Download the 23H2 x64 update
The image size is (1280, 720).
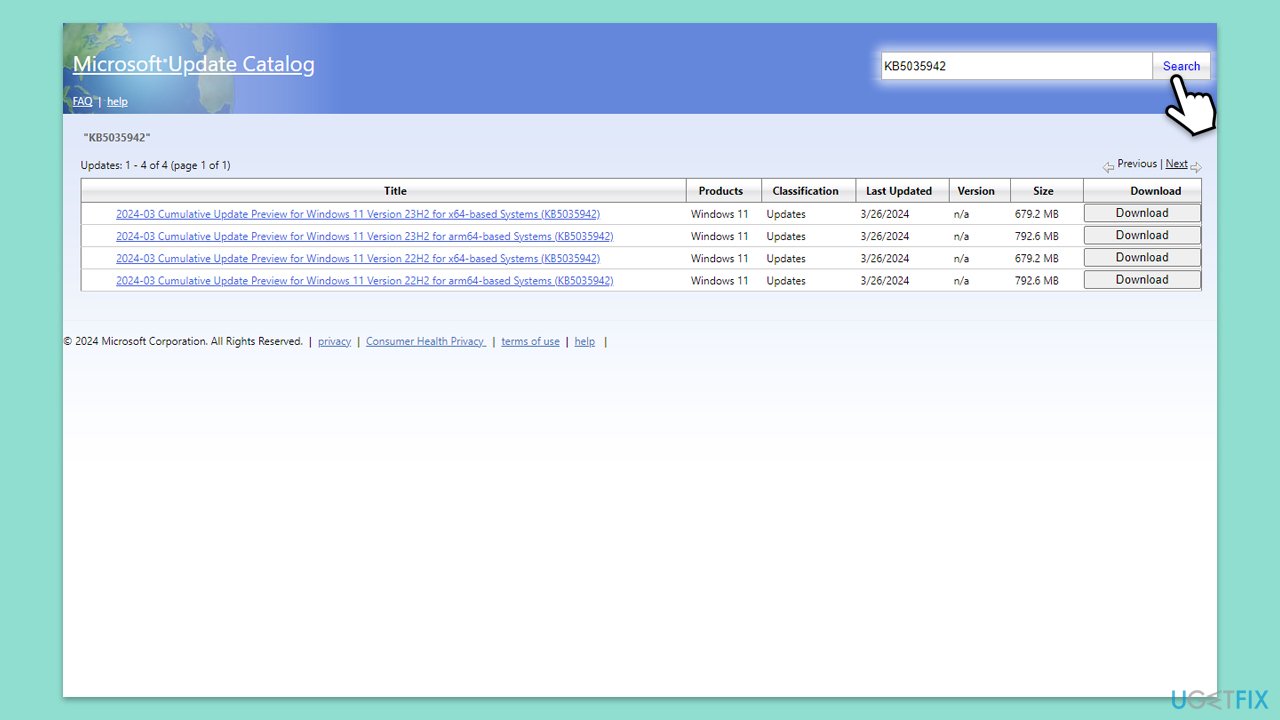tap(1142, 213)
